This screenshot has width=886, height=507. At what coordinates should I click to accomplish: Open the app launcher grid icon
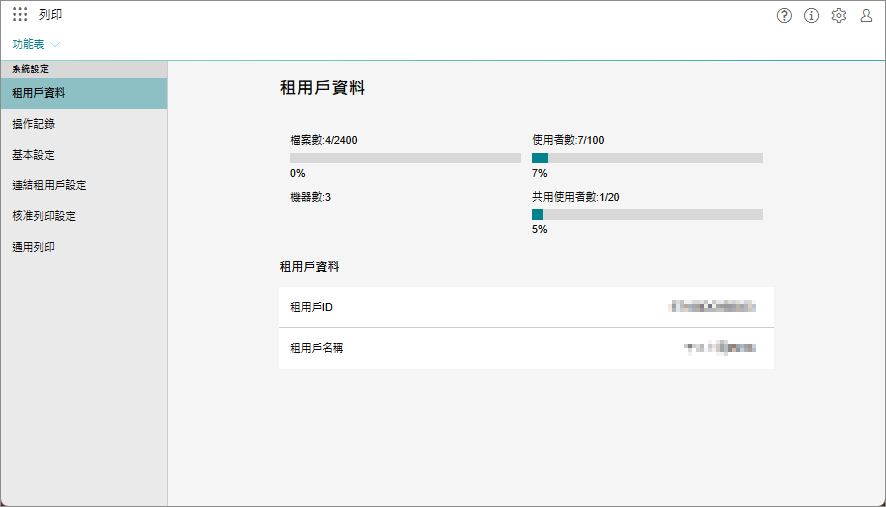click(x=20, y=15)
